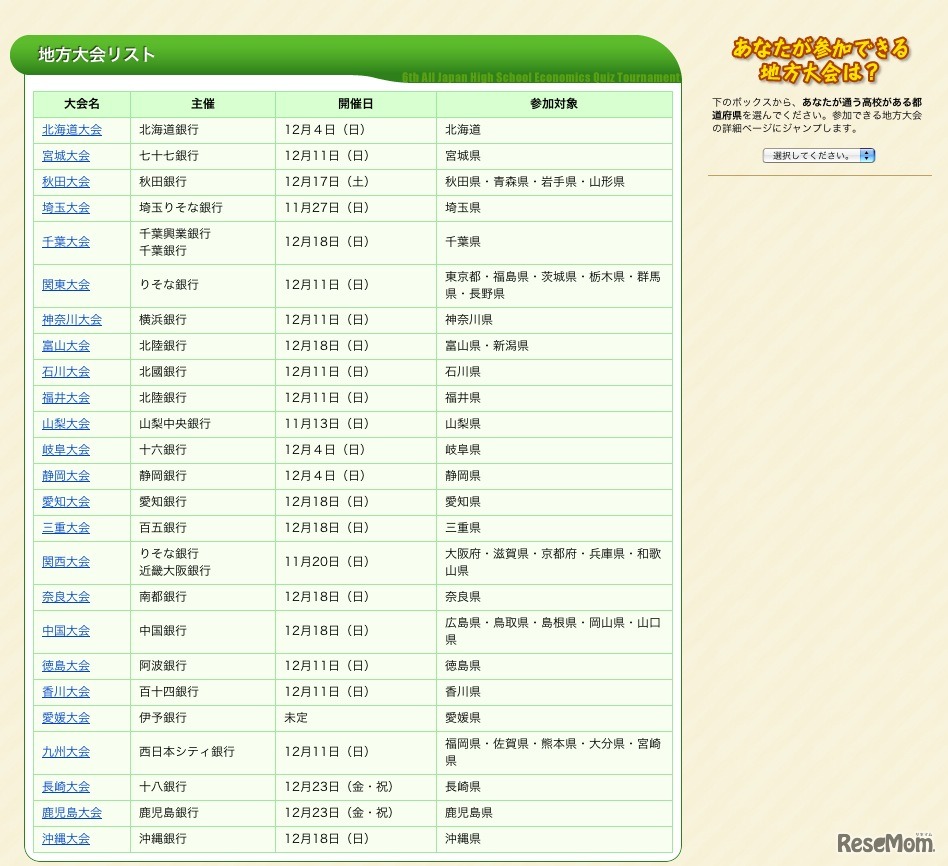Click the 大会名 column header

[82, 104]
